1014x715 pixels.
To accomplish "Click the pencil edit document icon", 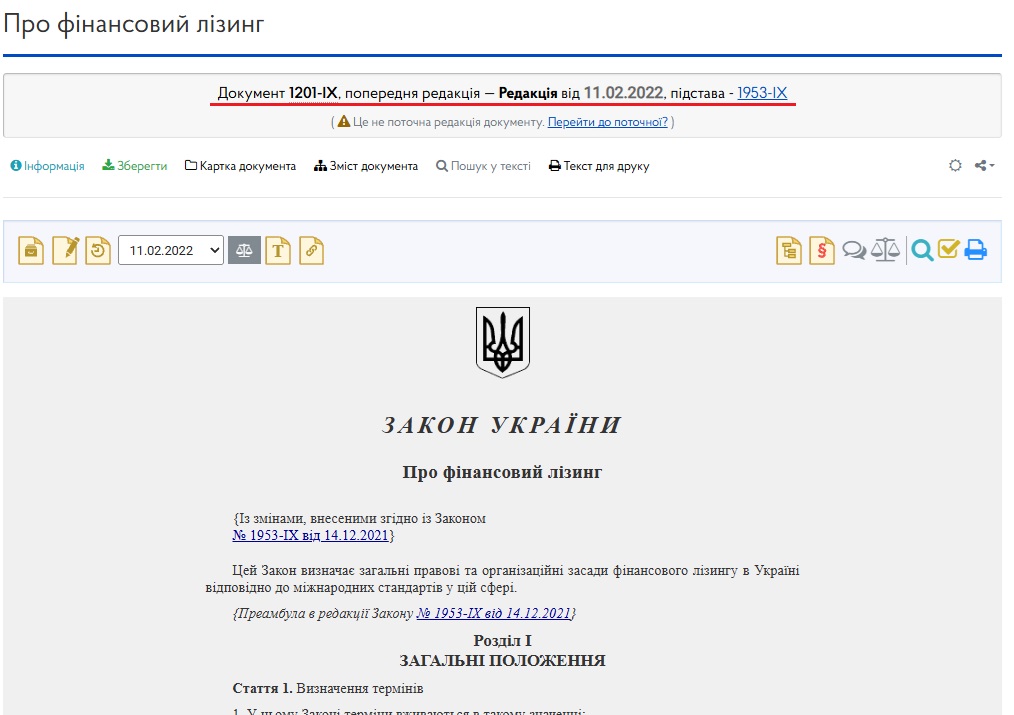I will (65, 251).
